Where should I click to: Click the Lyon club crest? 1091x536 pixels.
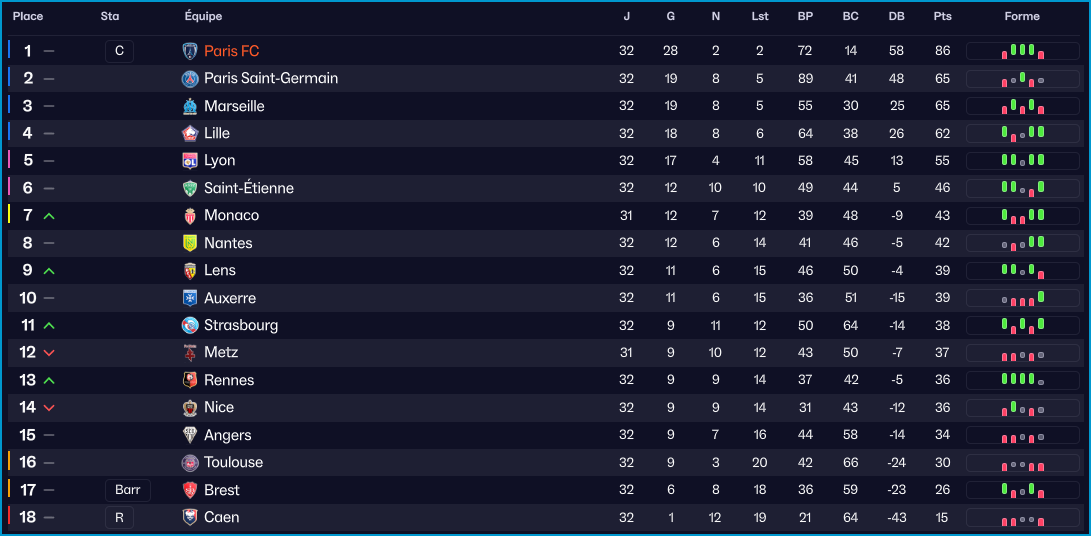(190, 160)
